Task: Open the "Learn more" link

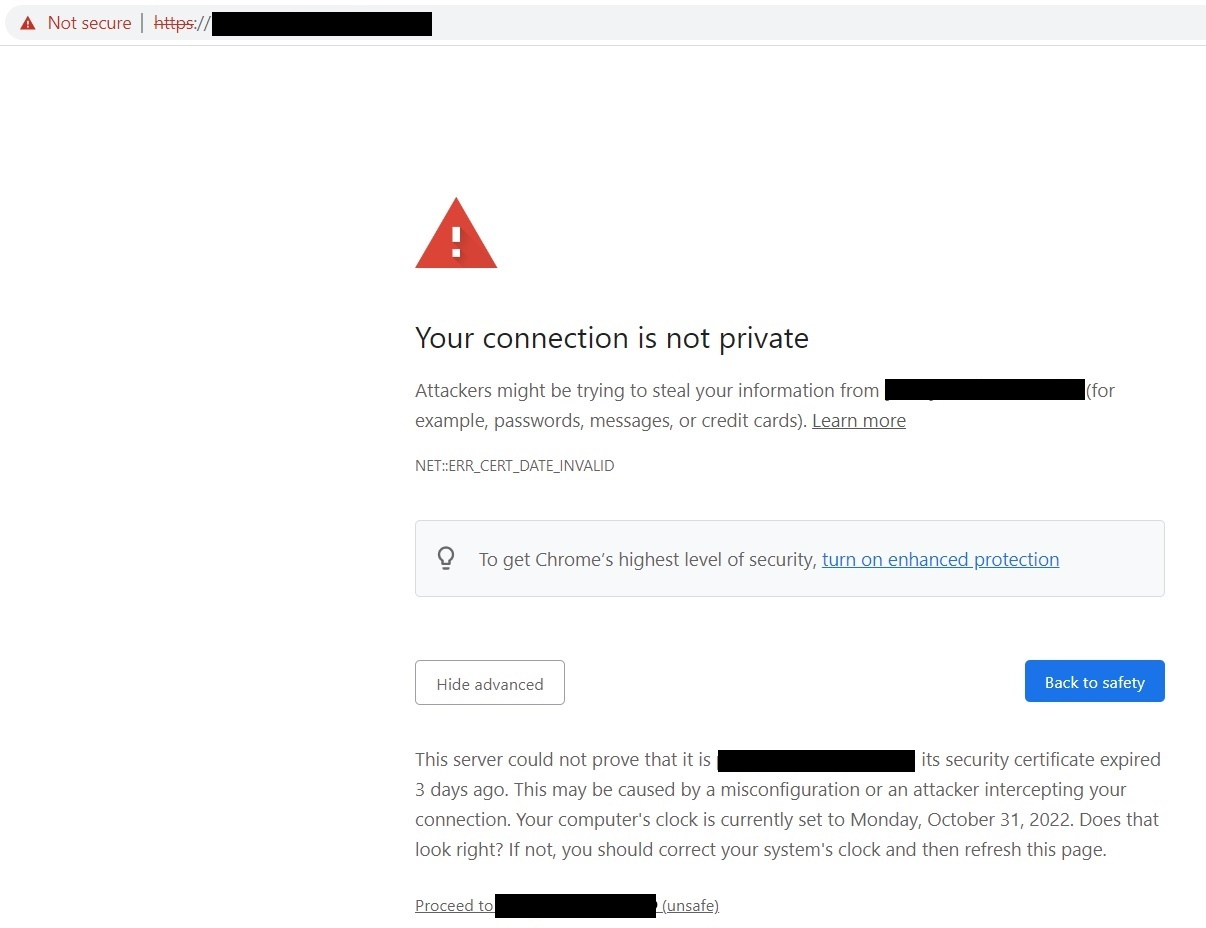Action: click(858, 421)
